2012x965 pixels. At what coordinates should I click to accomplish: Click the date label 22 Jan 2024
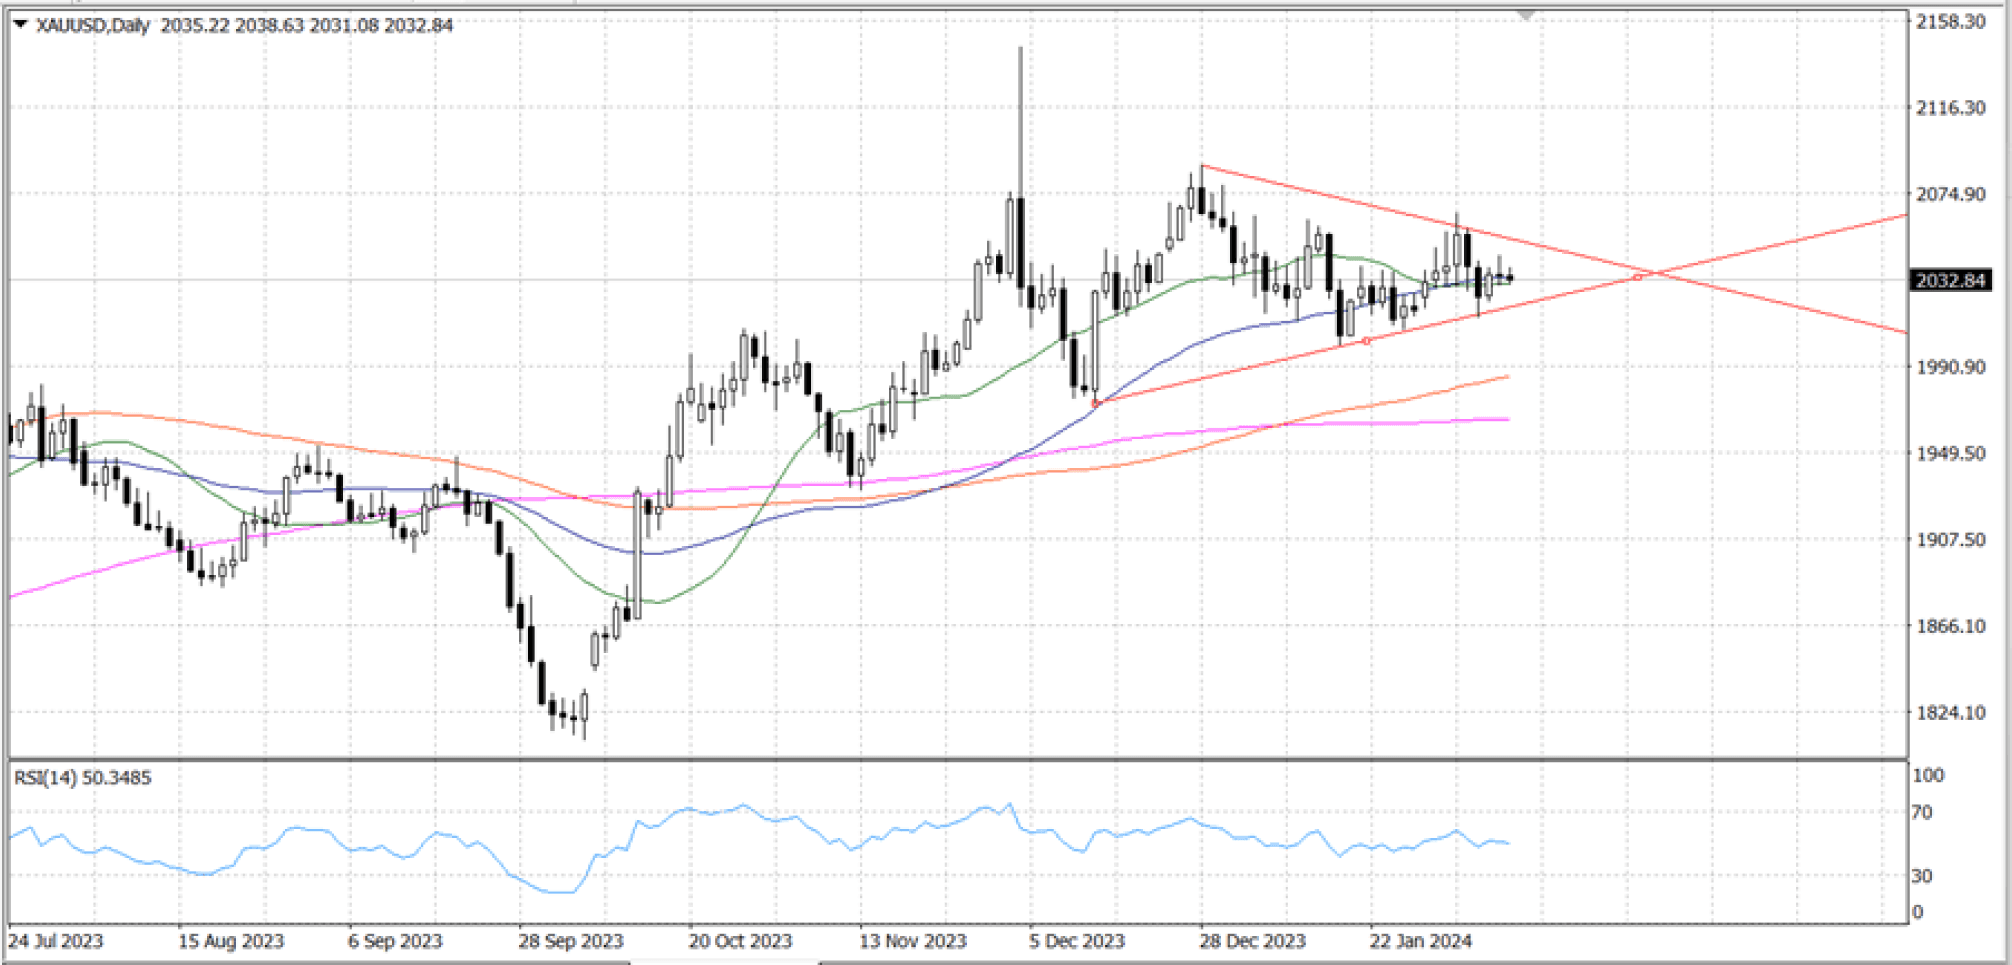pos(1421,941)
